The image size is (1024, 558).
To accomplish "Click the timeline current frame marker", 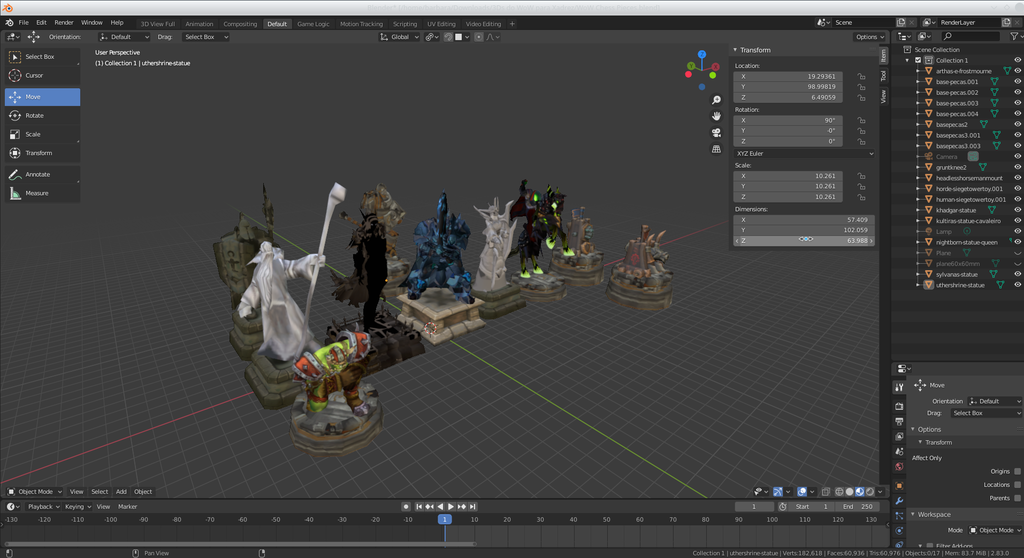I will tap(445, 519).
